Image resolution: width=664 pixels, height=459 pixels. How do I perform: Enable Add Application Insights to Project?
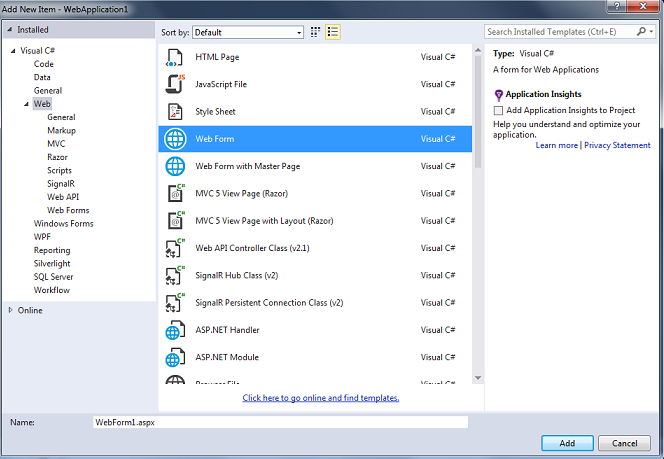pyautogui.click(x=498, y=111)
